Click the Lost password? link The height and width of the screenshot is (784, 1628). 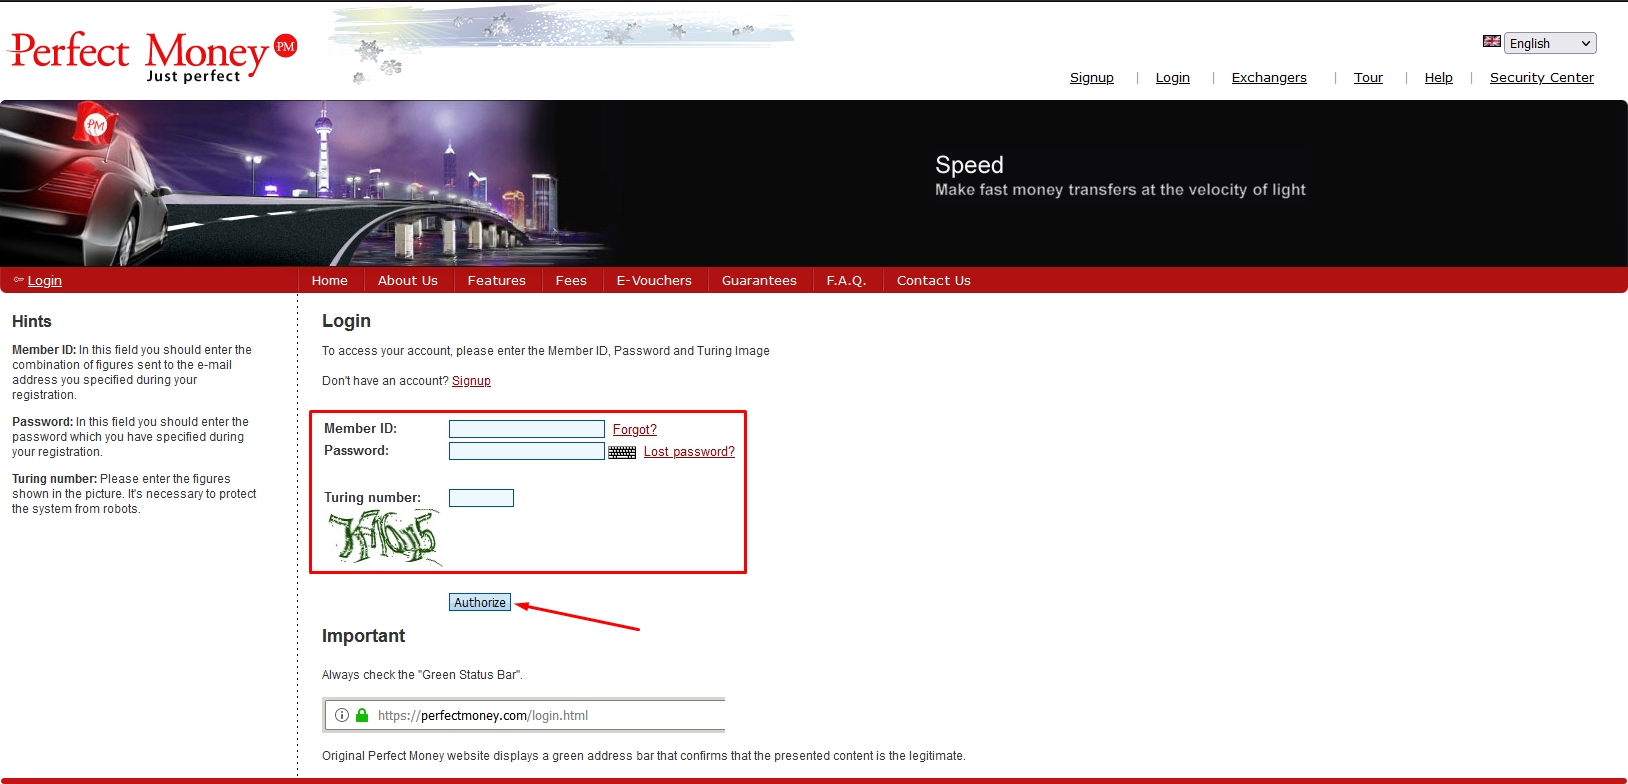pos(689,452)
